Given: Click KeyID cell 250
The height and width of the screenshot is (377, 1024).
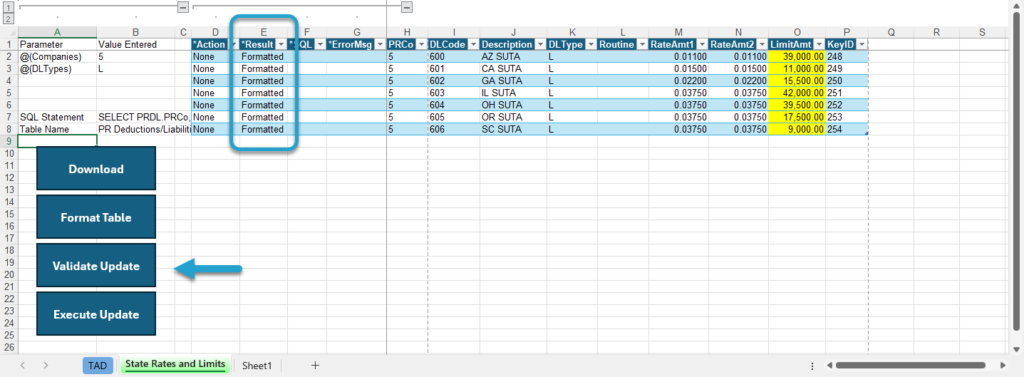Looking at the screenshot, I should pyautogui.click(x=847, y=81).
